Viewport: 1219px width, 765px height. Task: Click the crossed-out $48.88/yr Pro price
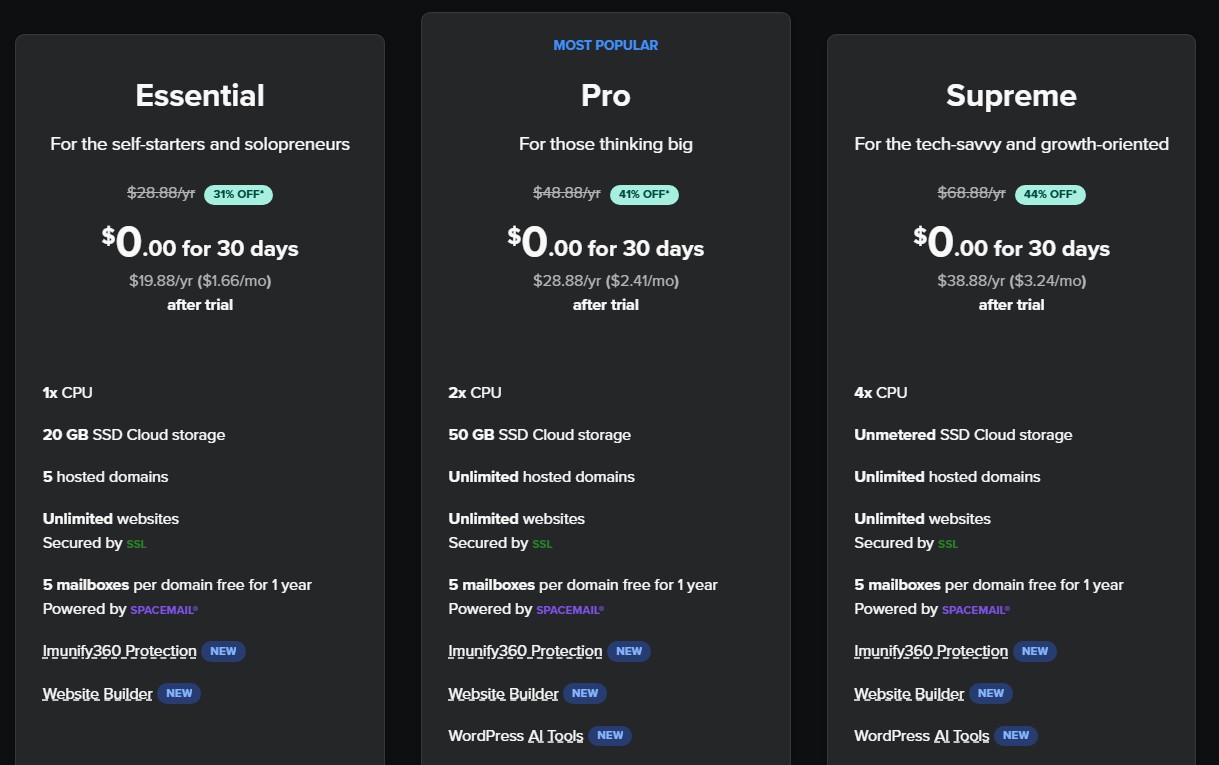point(566,194)
